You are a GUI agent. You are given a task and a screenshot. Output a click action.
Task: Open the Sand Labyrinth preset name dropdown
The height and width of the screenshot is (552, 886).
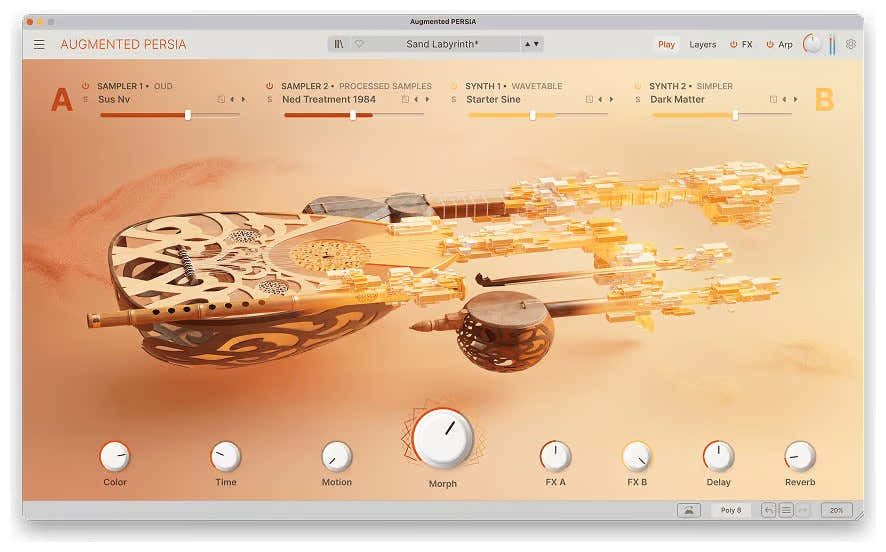click(x=442, y=44)
